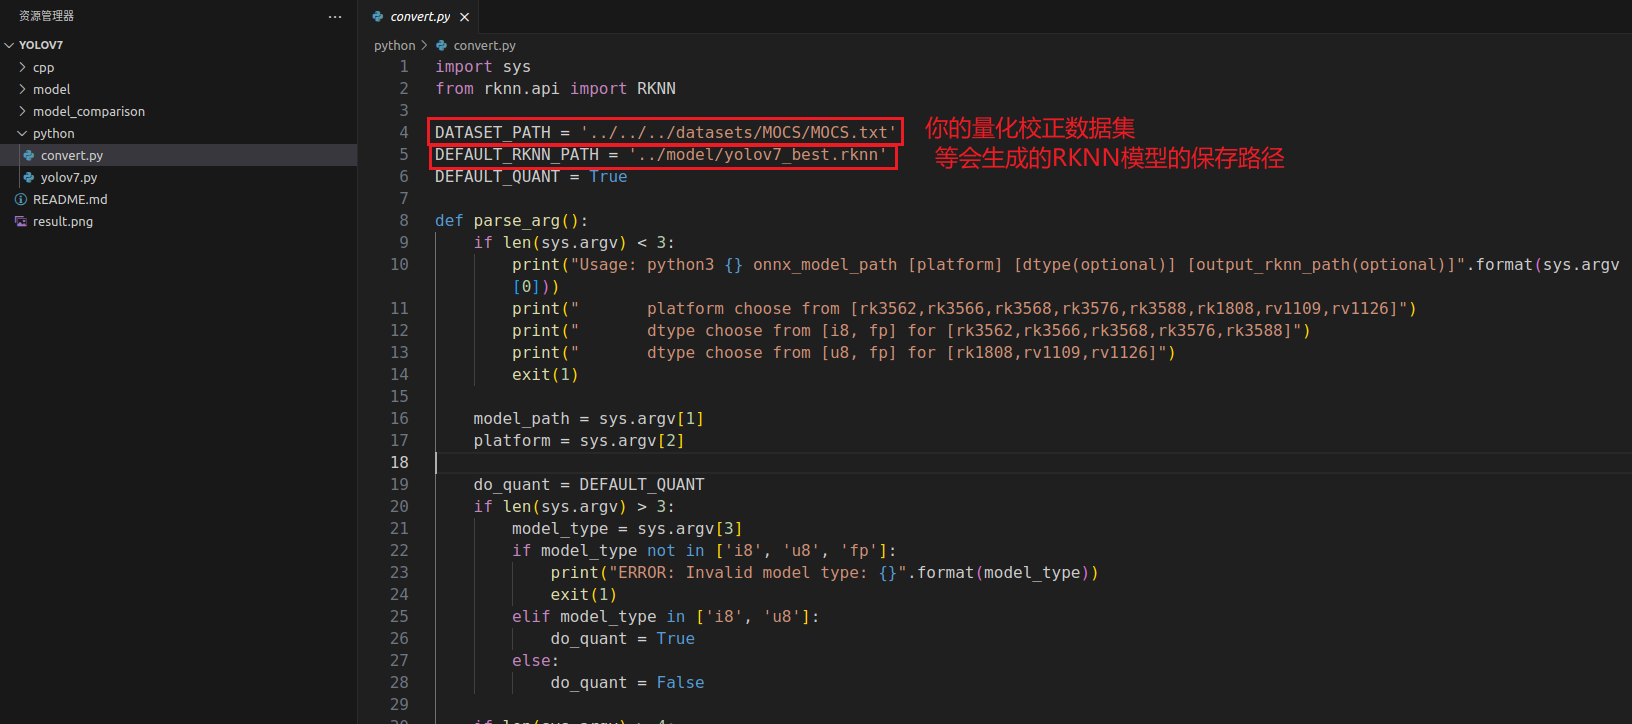Click 'do_quant = False' on line 28
Screen dimensions: 1632x724
pyautogui.click(x=627, y=682)
